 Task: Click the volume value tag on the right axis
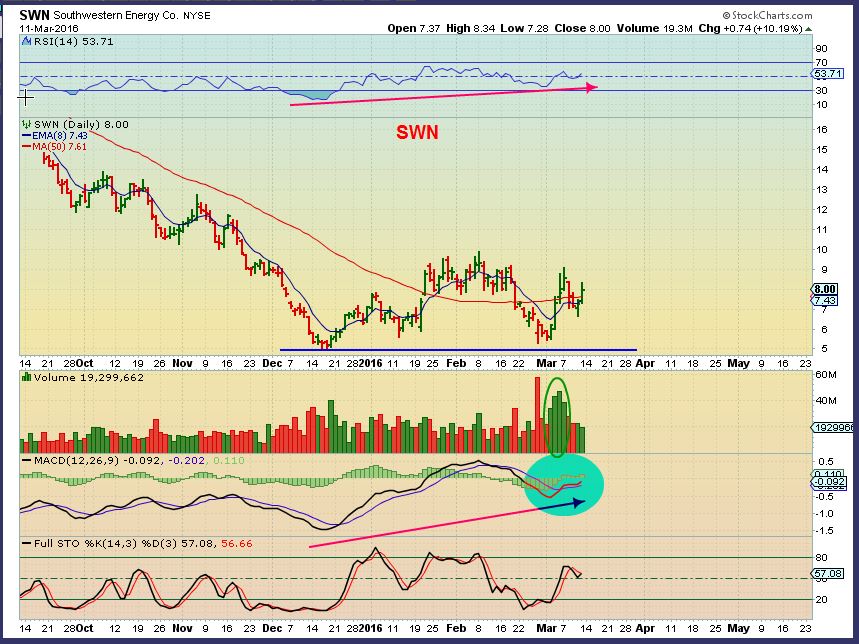[x=834, y=427]
